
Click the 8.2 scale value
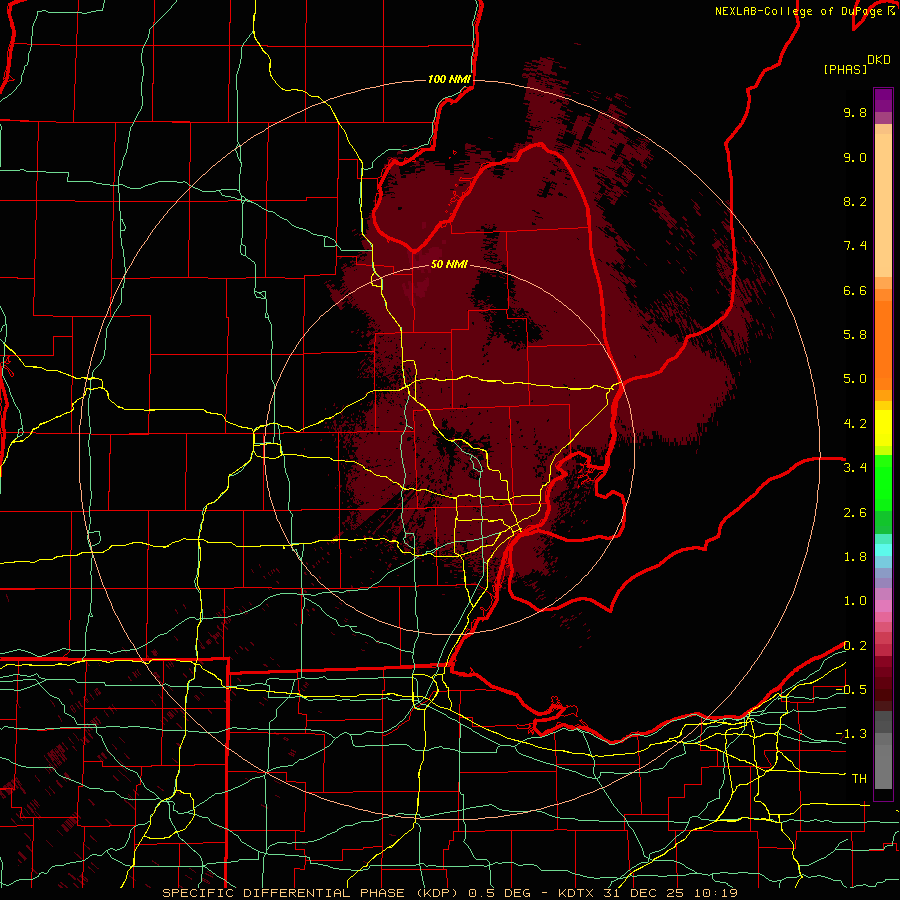[855, 201]
